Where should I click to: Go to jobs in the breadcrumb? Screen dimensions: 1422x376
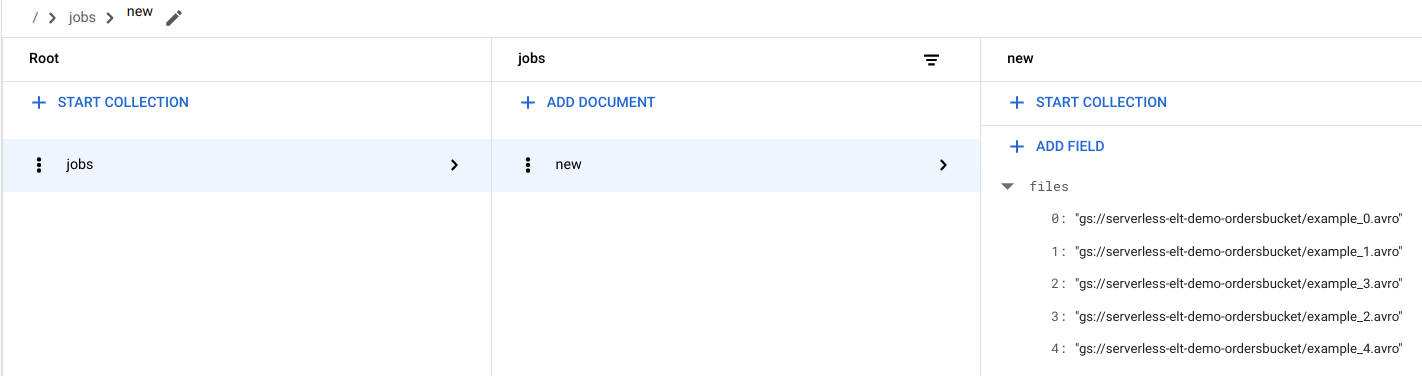82,18
